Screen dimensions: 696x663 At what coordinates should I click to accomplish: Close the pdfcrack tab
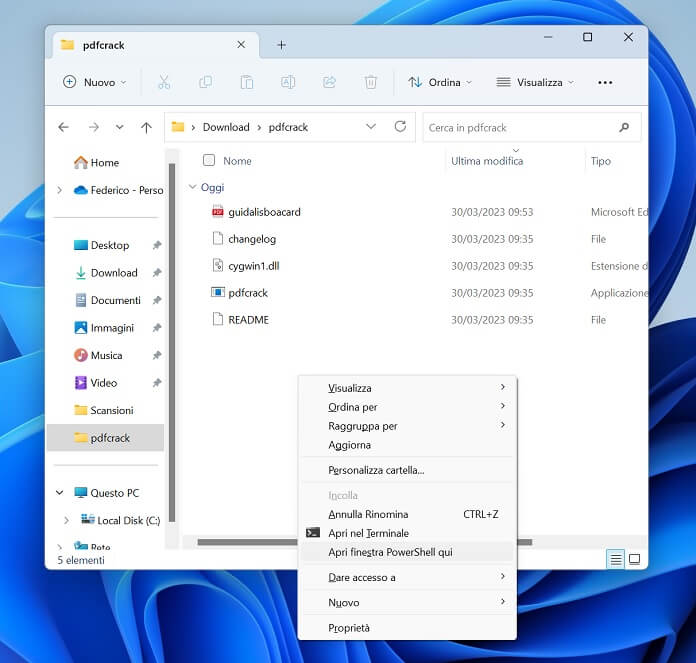click(x=241, y=45)
